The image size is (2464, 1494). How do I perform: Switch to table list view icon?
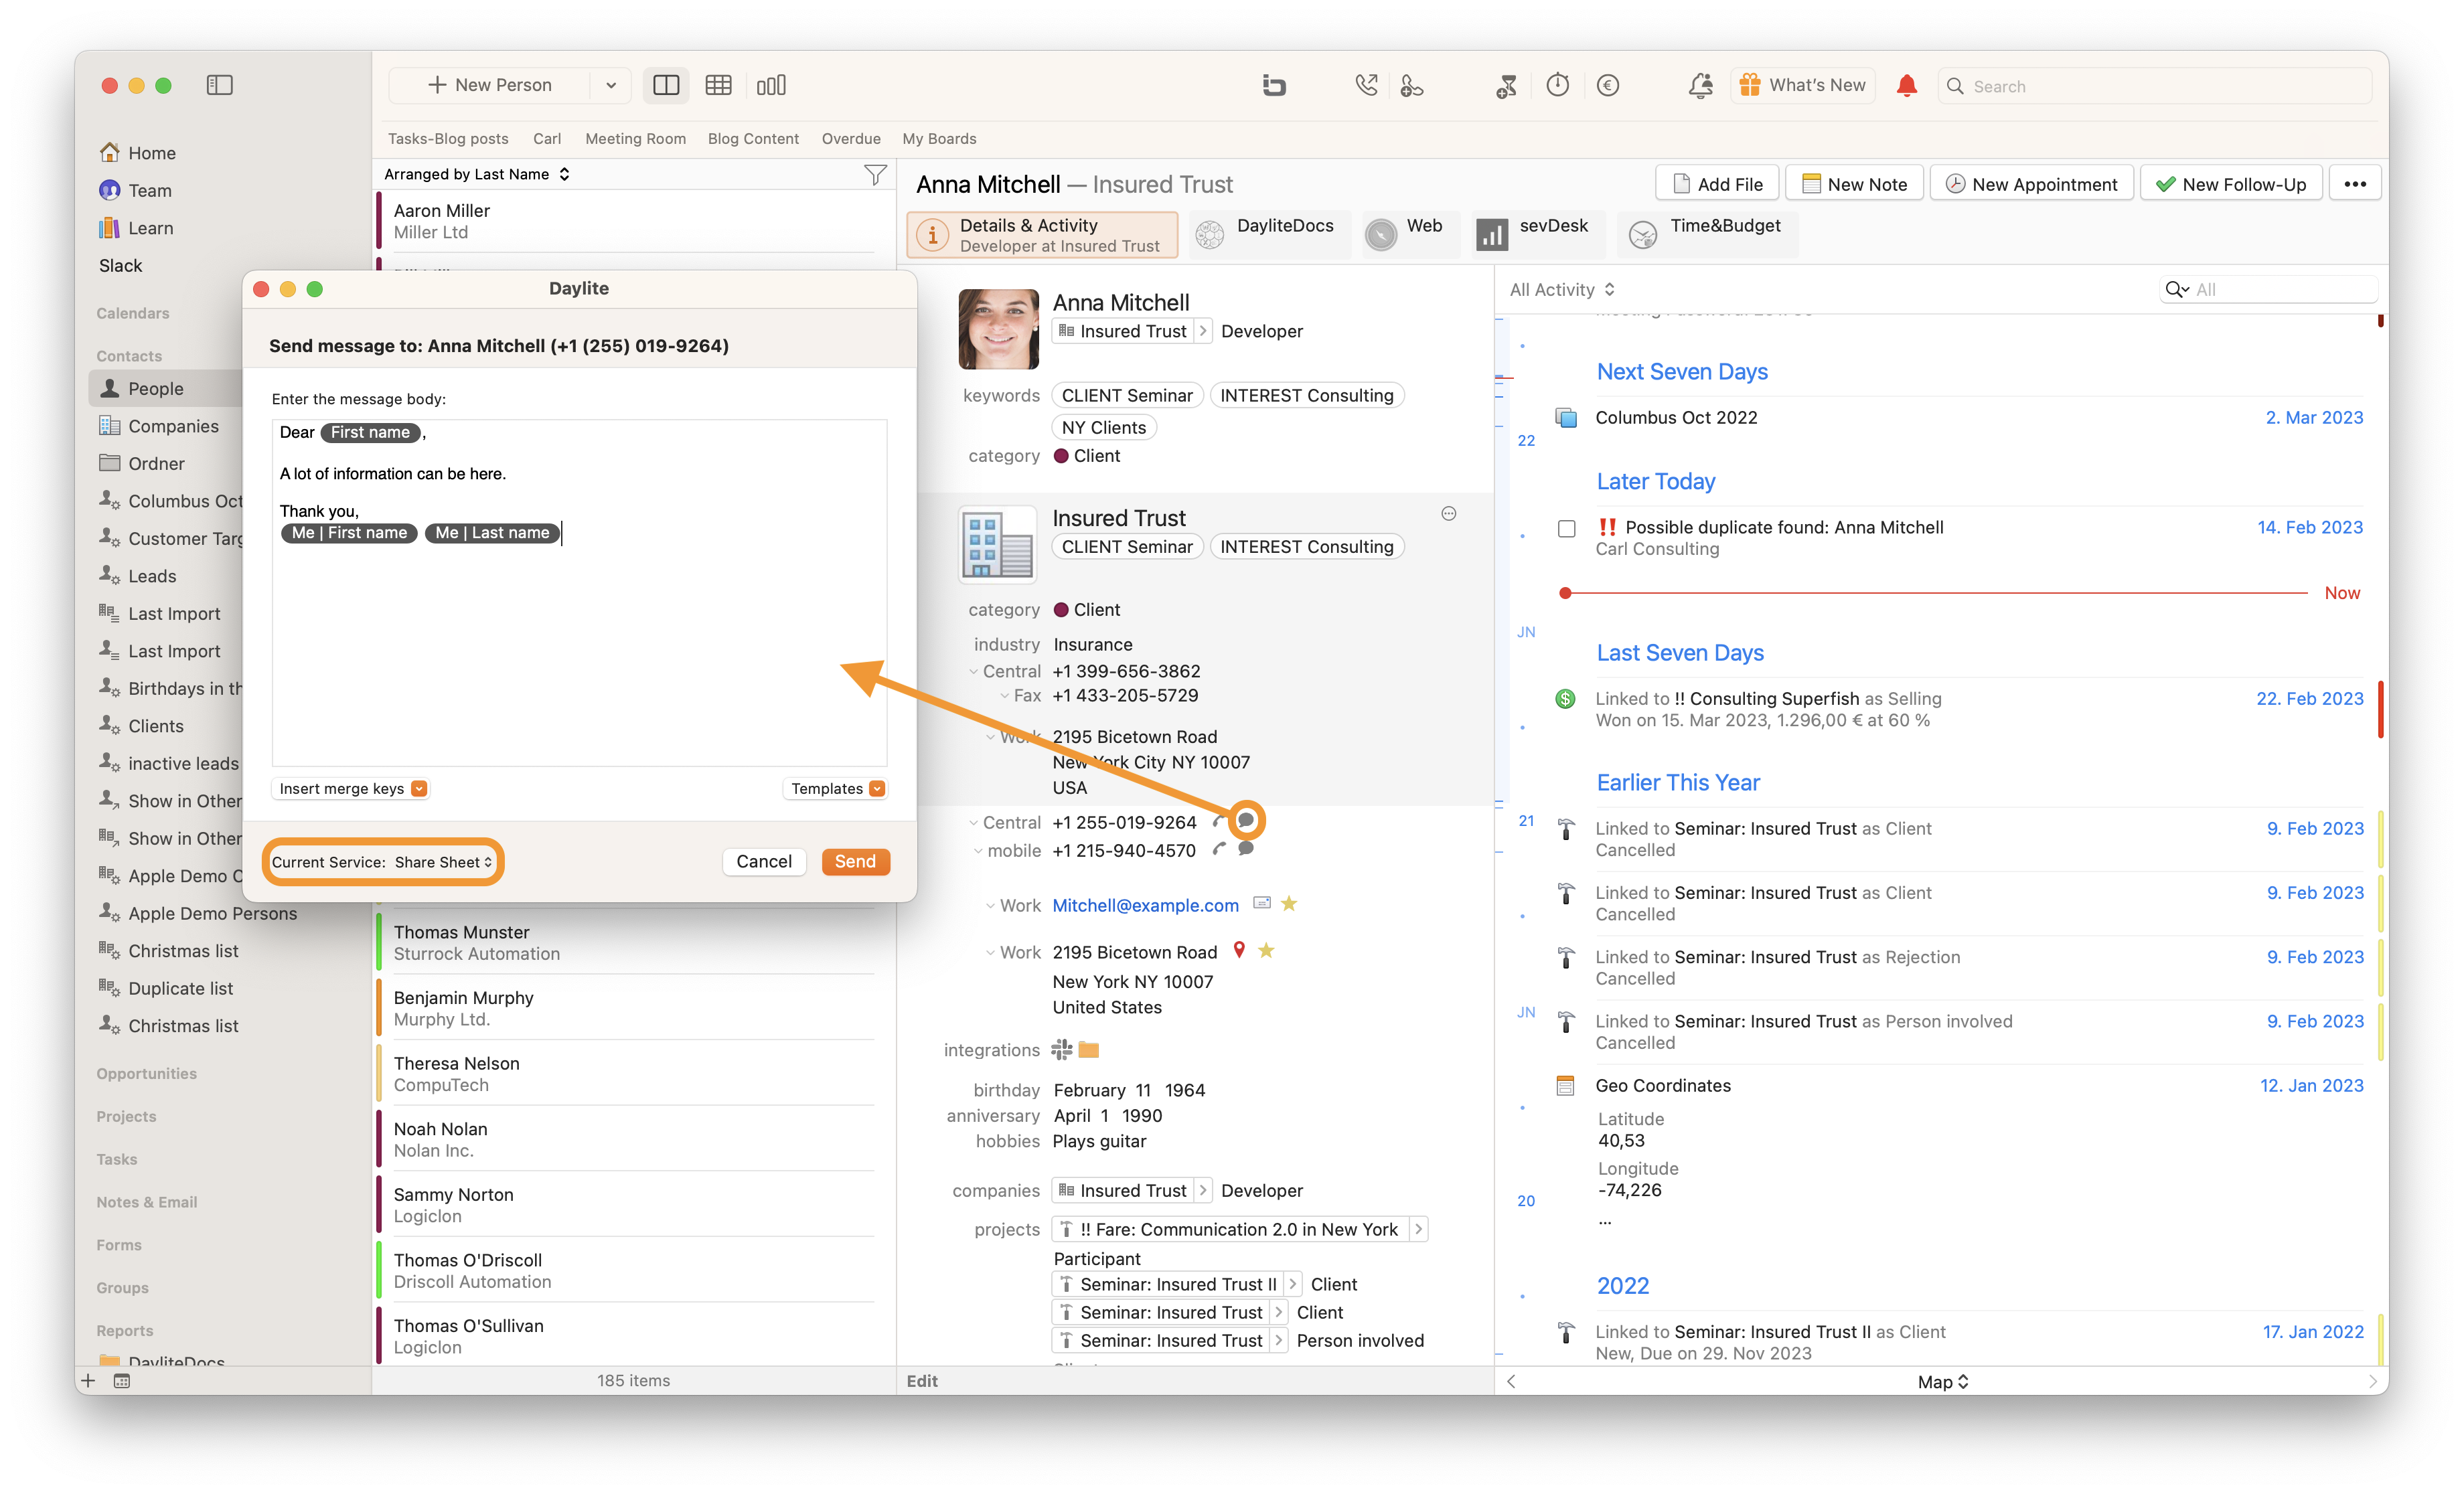718,85
